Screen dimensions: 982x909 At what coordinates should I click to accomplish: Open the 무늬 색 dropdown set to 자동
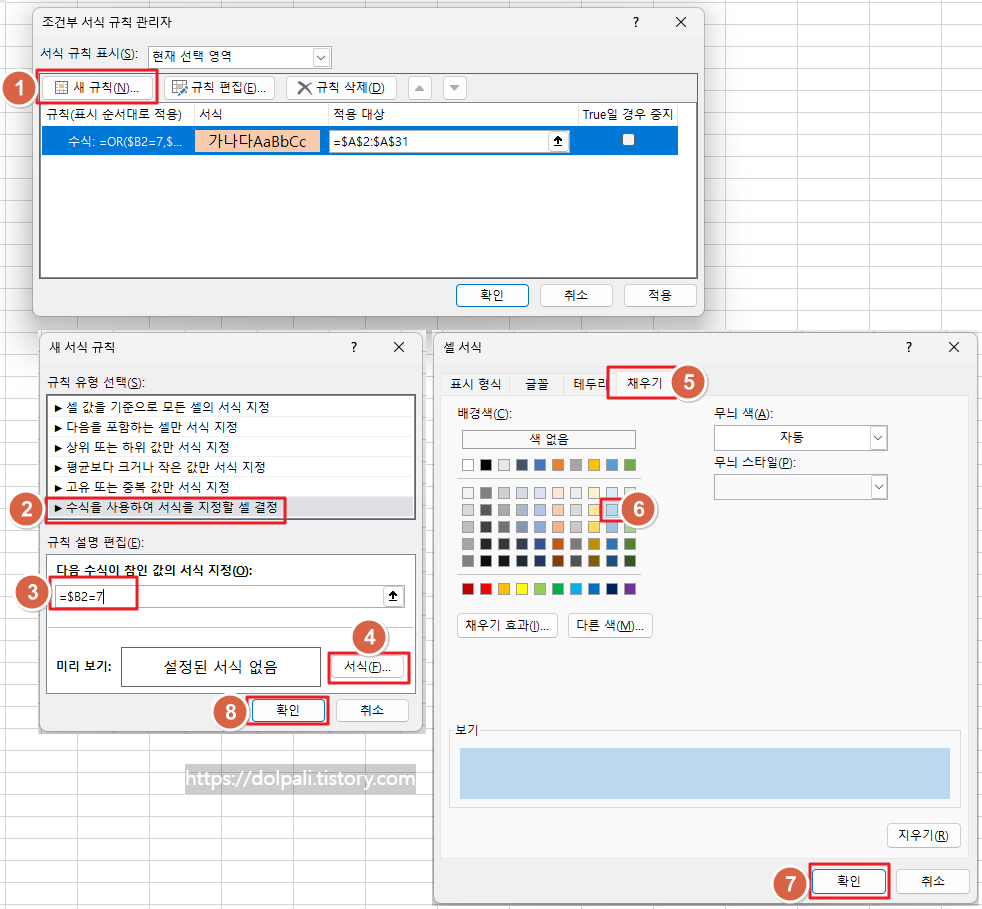[x=877, y=438]
